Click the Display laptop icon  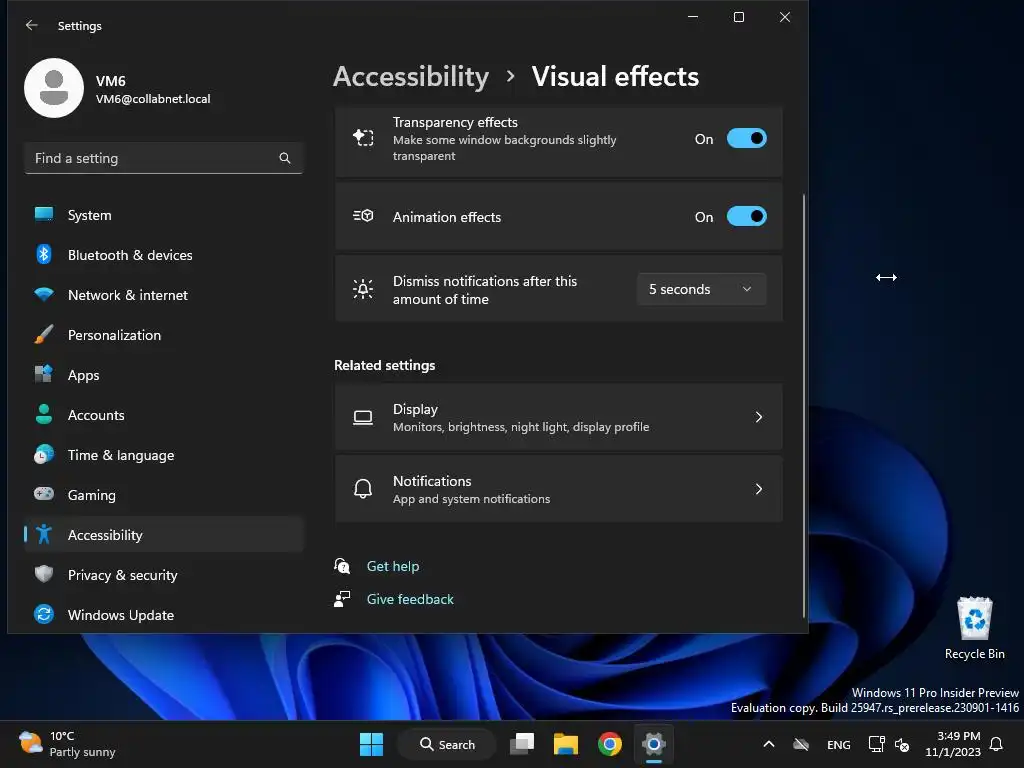(363, 417)
